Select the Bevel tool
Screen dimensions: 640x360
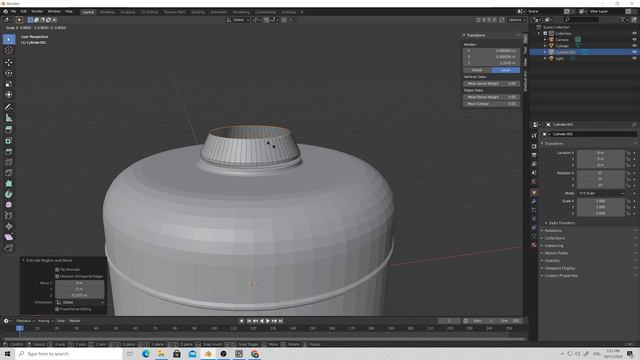(x=9, y=151)
